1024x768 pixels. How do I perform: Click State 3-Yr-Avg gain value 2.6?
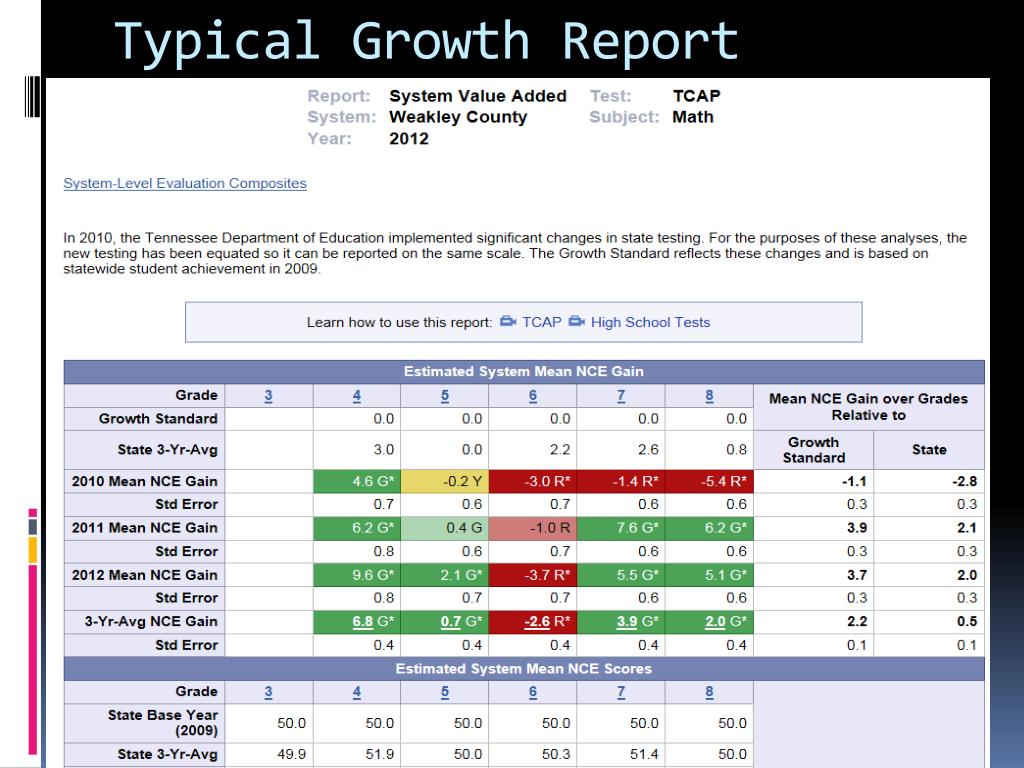[648, 450]
